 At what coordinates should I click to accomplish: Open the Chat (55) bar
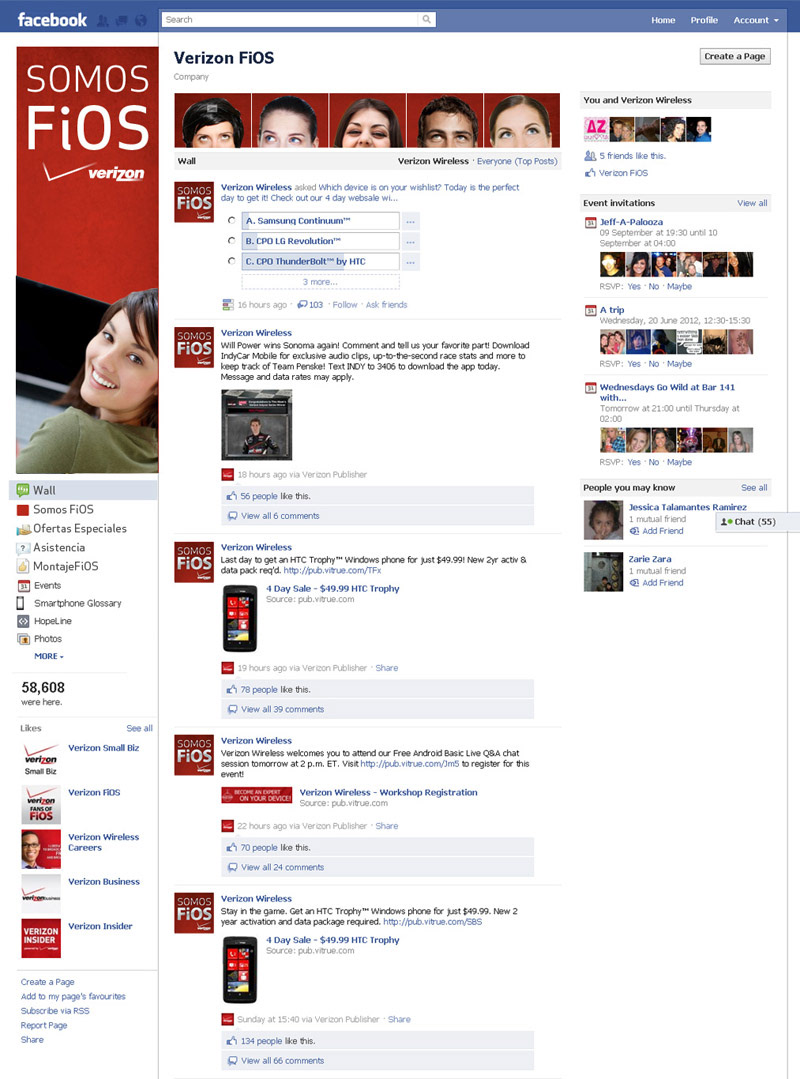pyautogui.click(x=757, y=522)
